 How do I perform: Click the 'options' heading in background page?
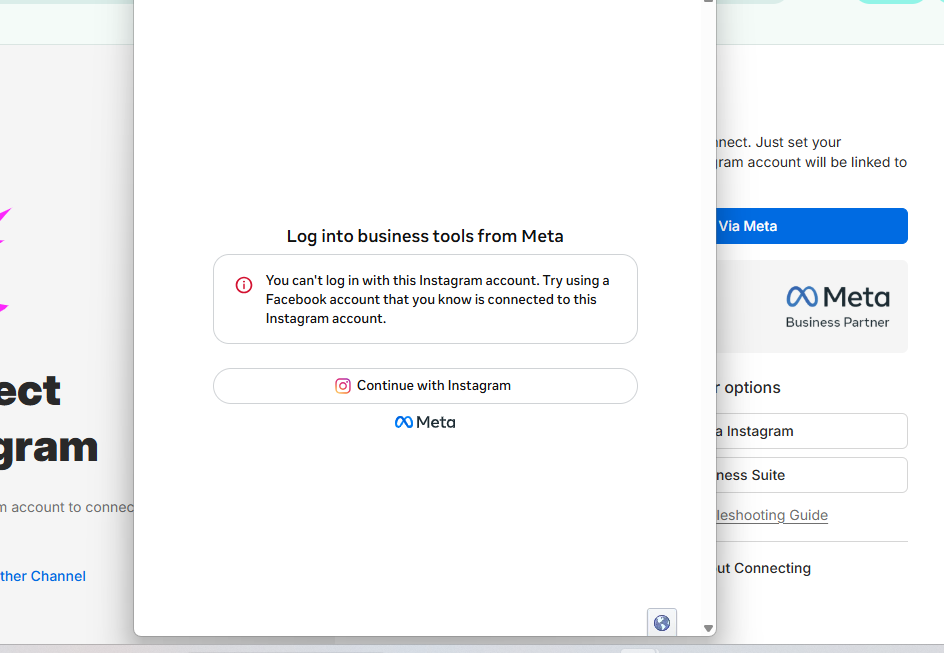point(748,388)
